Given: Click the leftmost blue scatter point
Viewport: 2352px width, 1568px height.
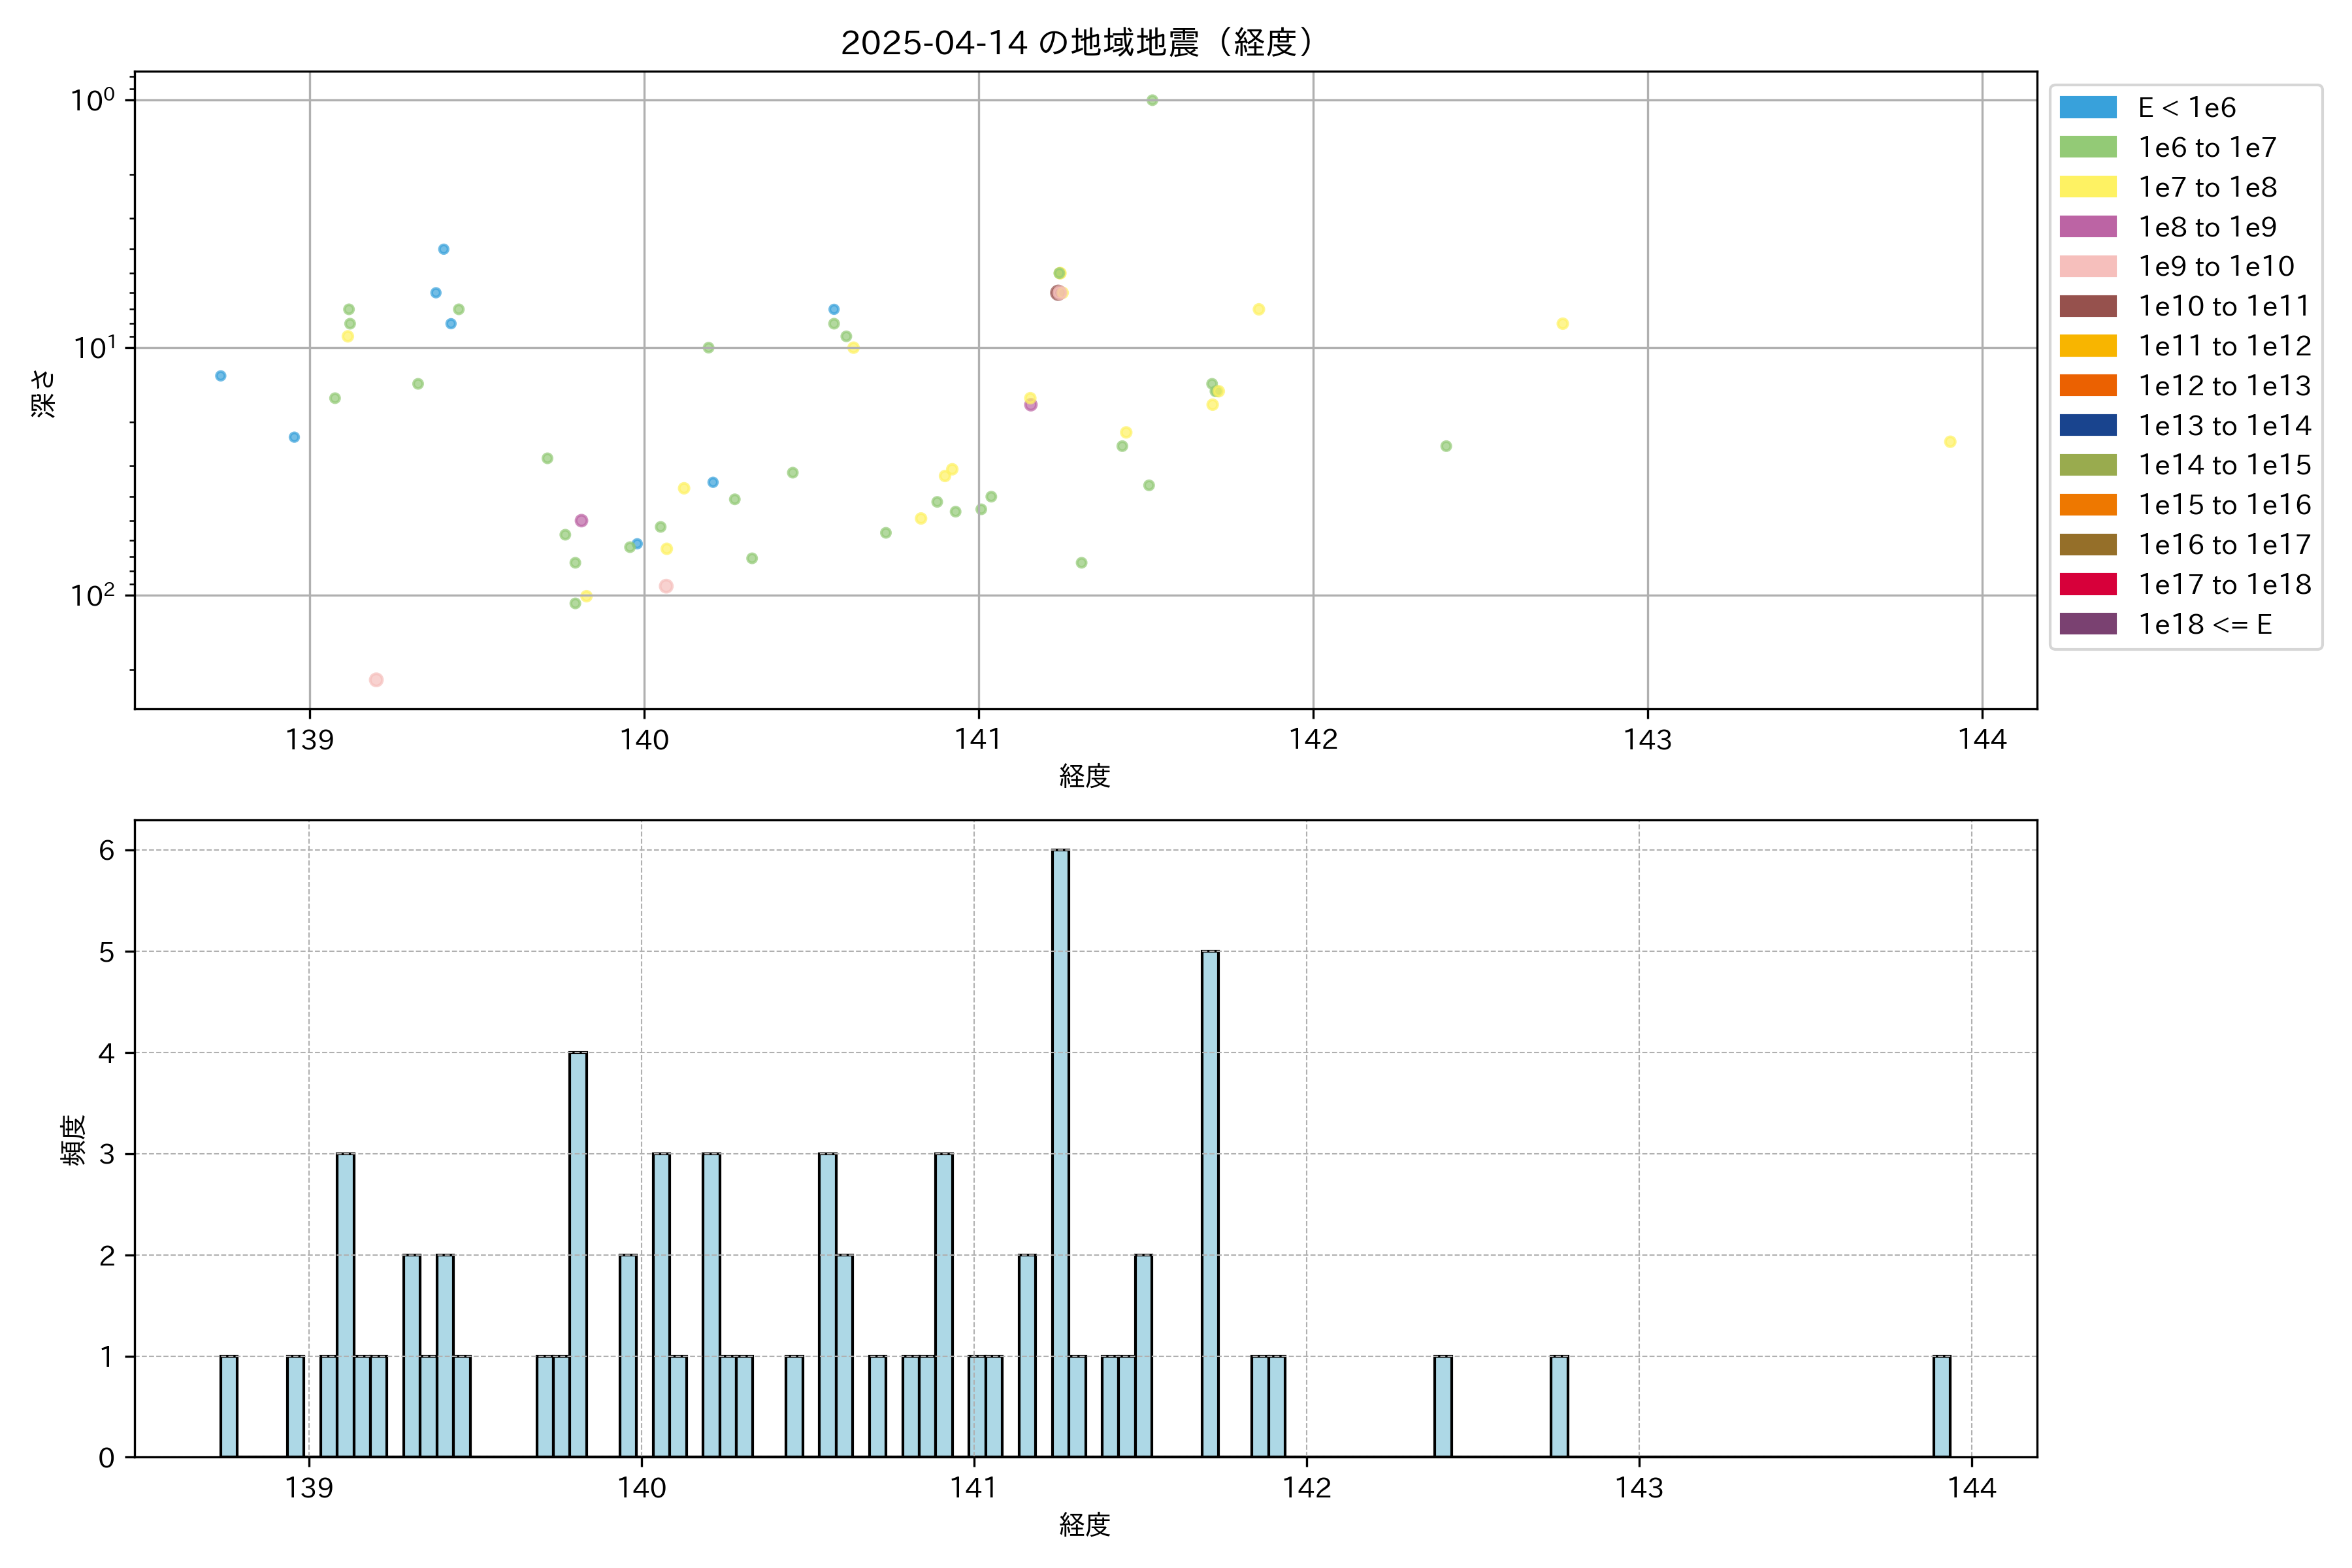Looking at the screenshot, I should (221, 376).
